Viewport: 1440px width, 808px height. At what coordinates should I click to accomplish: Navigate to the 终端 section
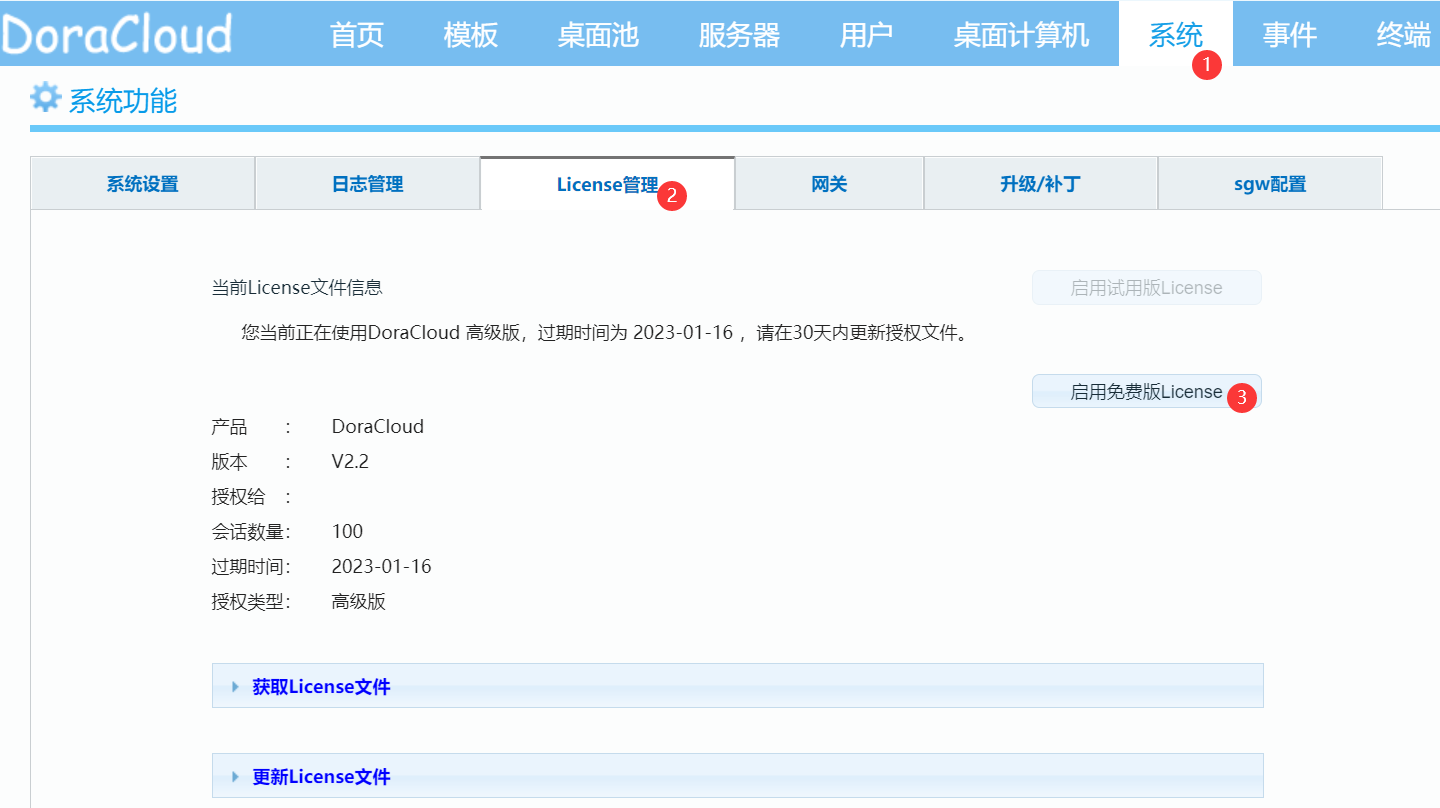(1404, 33)
